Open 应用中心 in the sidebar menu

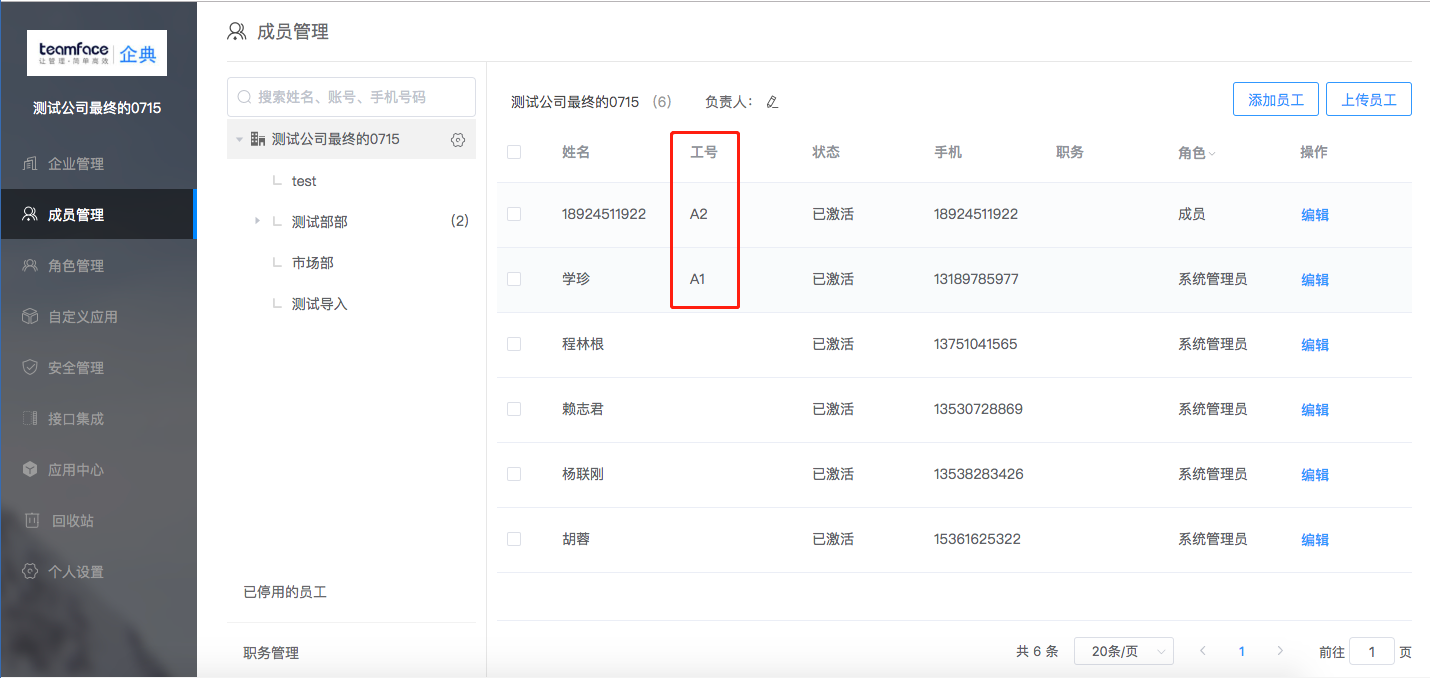tap(76, 470)
